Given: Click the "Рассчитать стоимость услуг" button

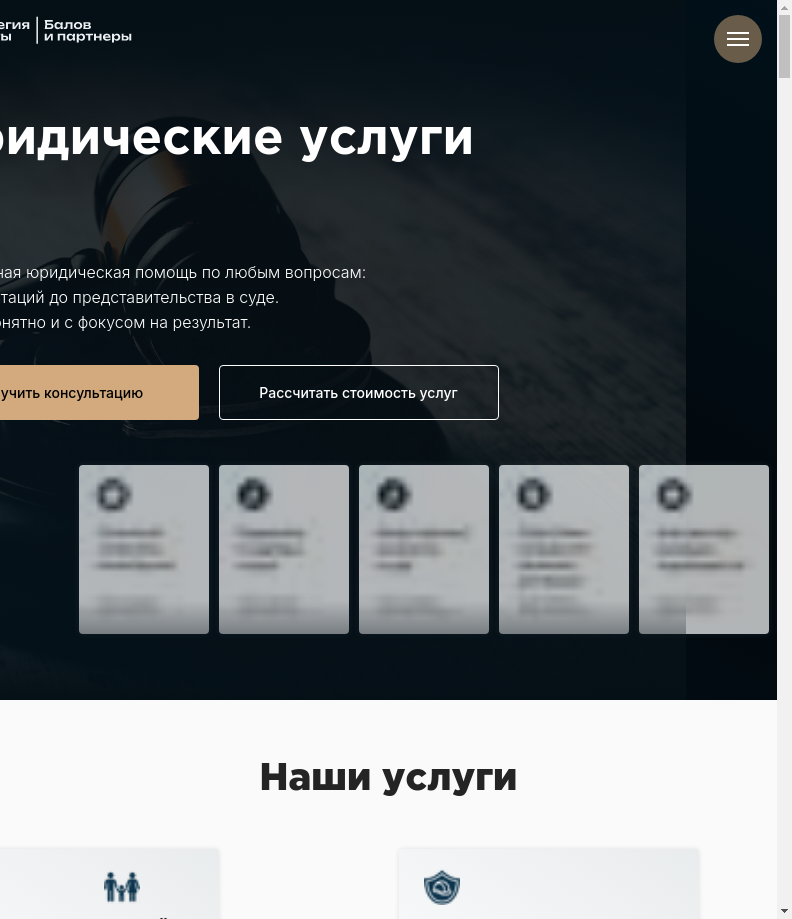Looking at the screenshot, I should [x=359, y=393].
